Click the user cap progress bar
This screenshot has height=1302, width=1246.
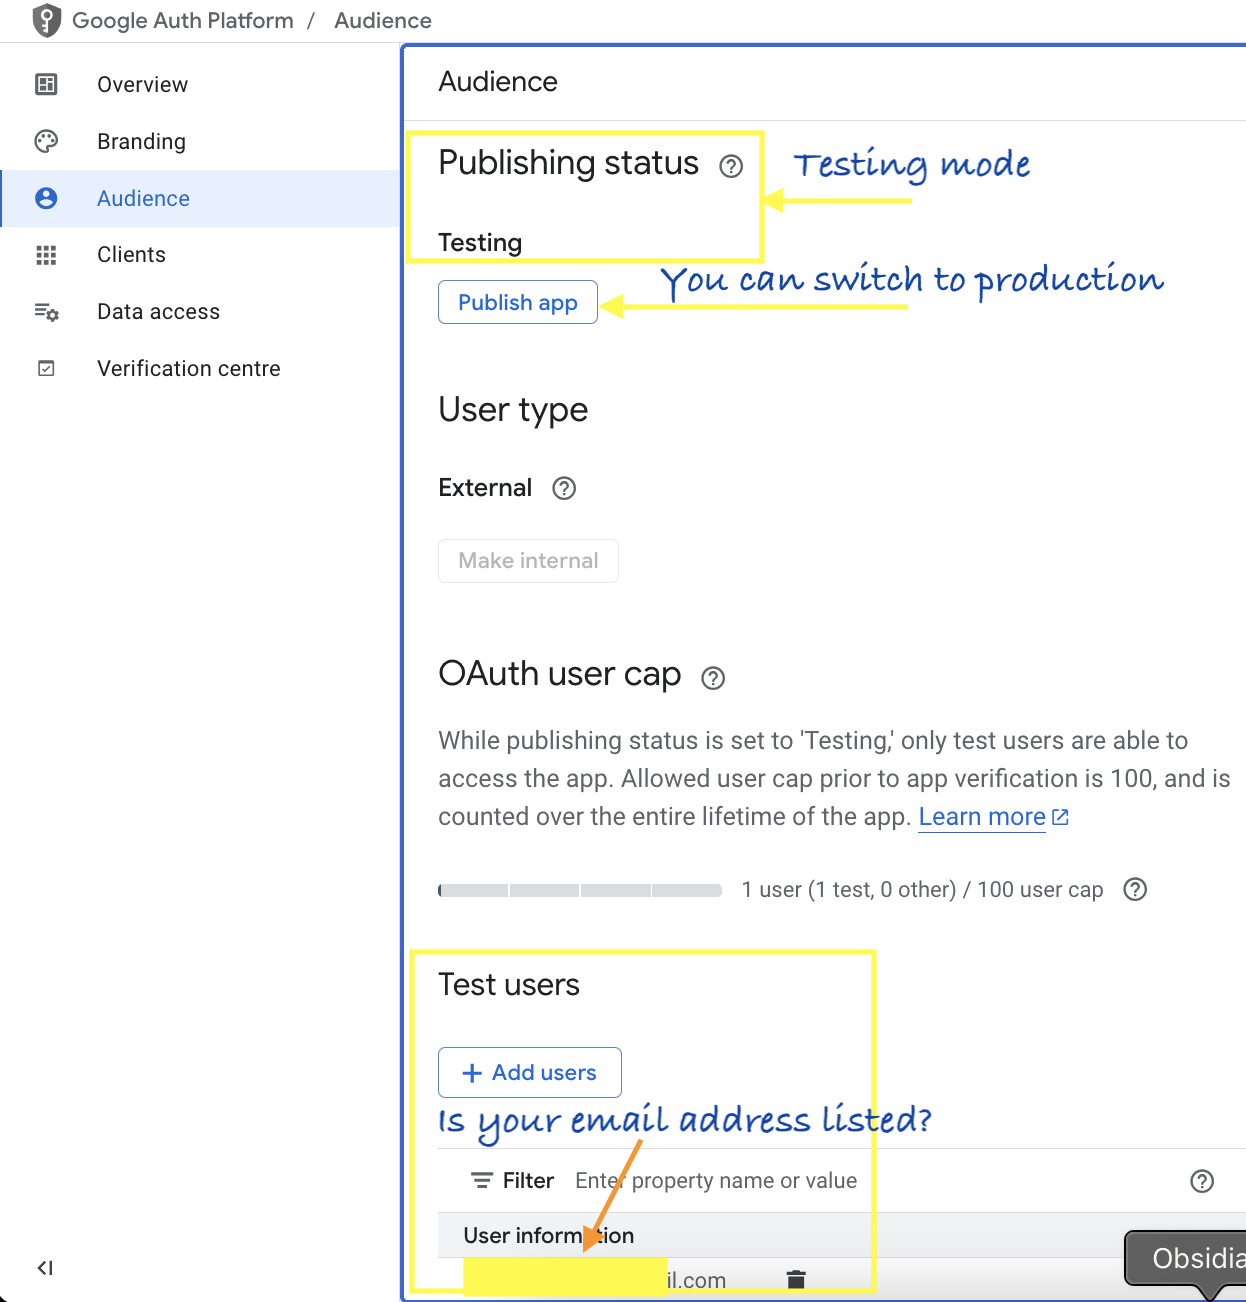point(579,889)
